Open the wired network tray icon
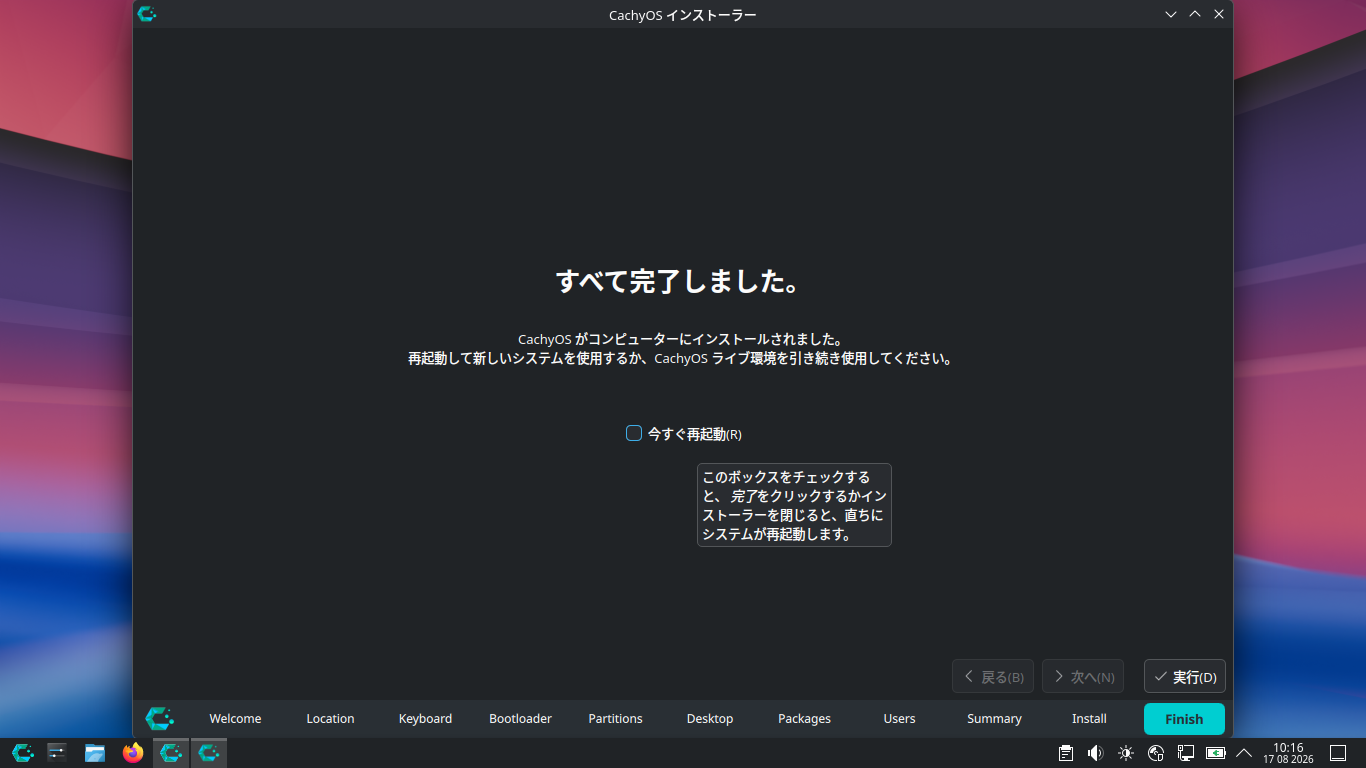Screen dimensions: 1366x768 pos(1186,753)
